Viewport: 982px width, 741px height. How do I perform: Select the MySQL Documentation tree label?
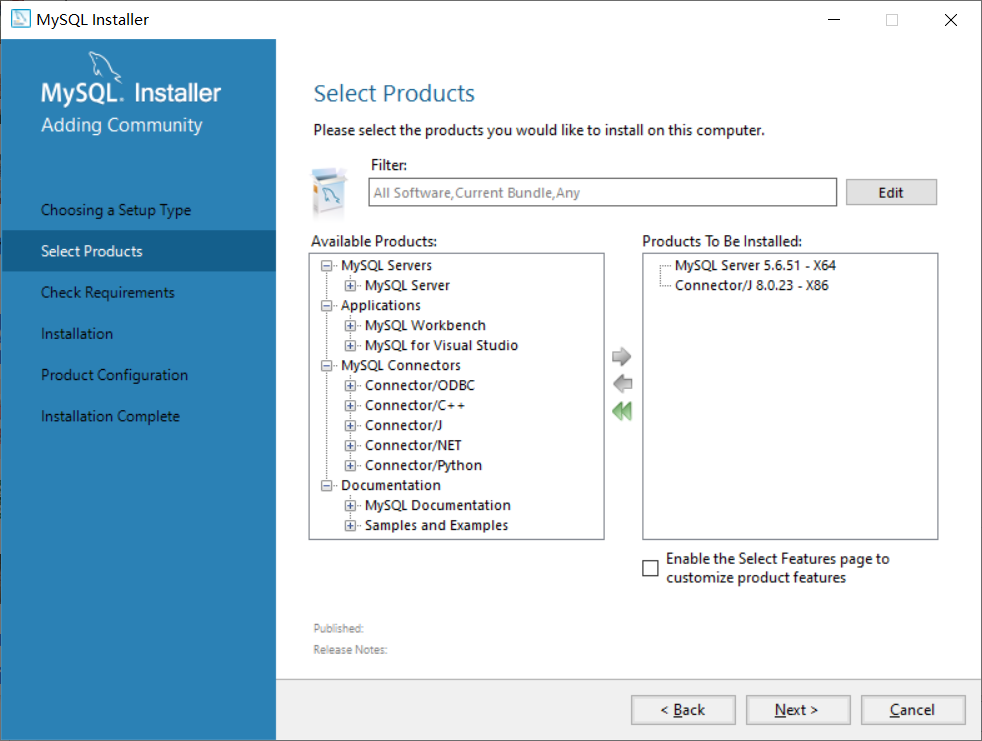438,505
